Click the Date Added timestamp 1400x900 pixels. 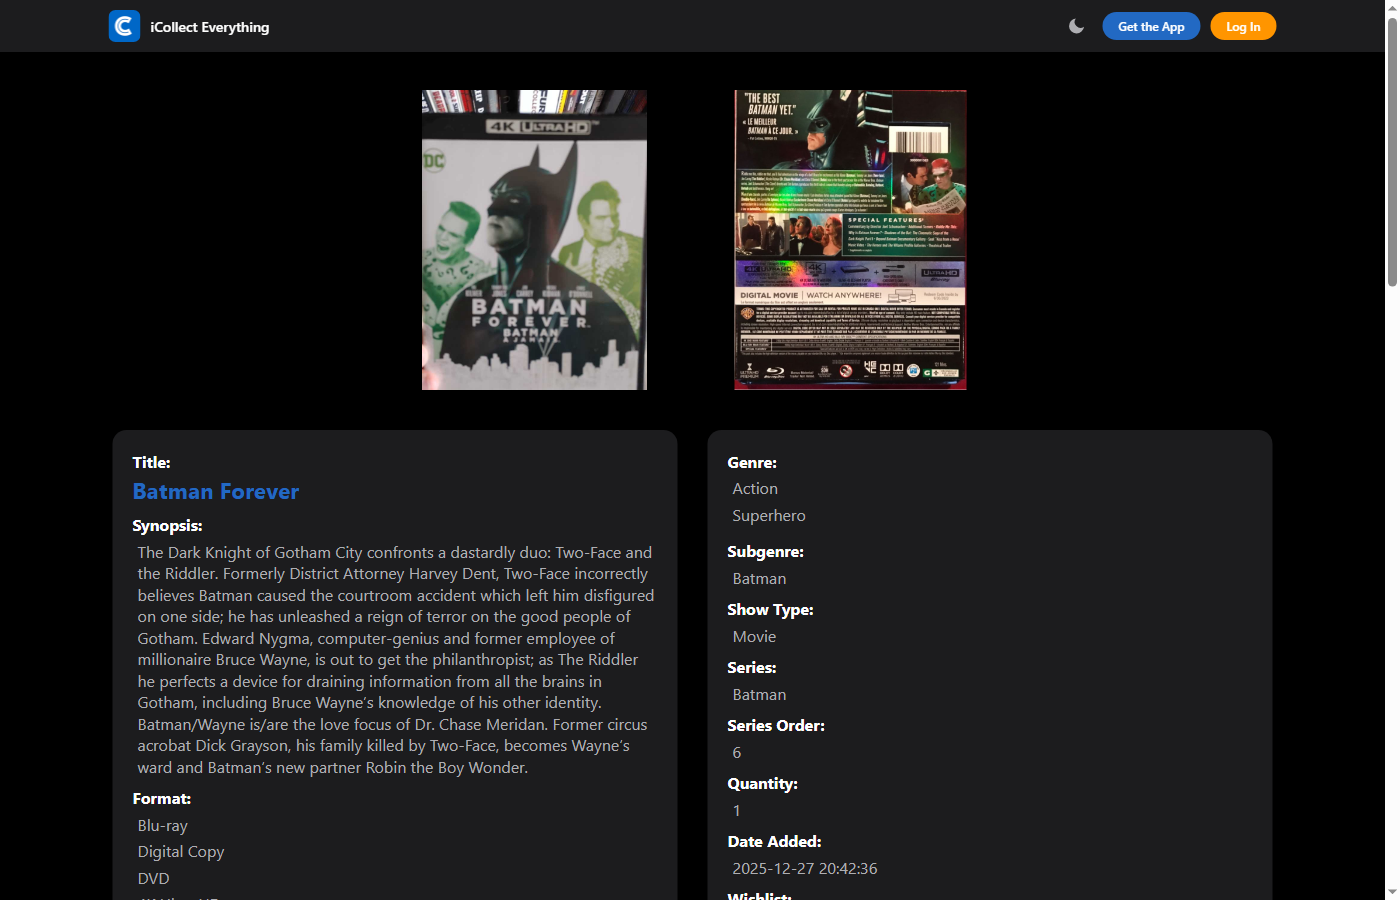(804, 868)
